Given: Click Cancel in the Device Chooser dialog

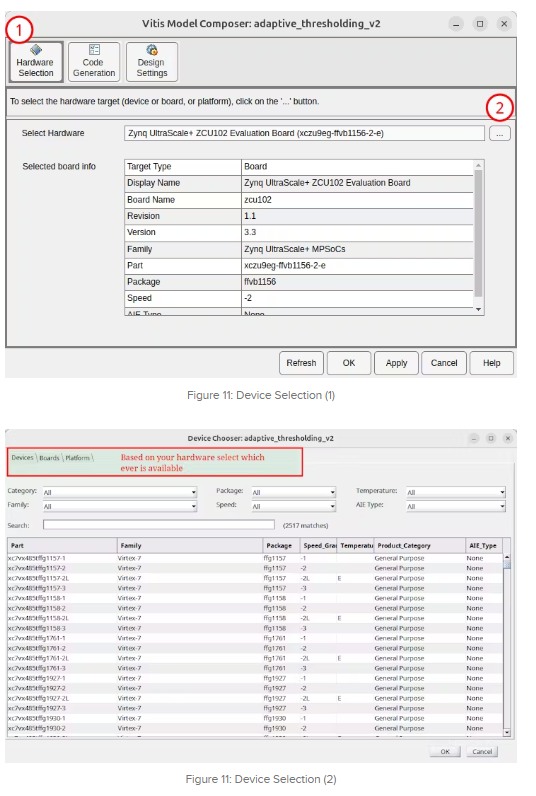Looking at the screenshot, I should [482, 751].
